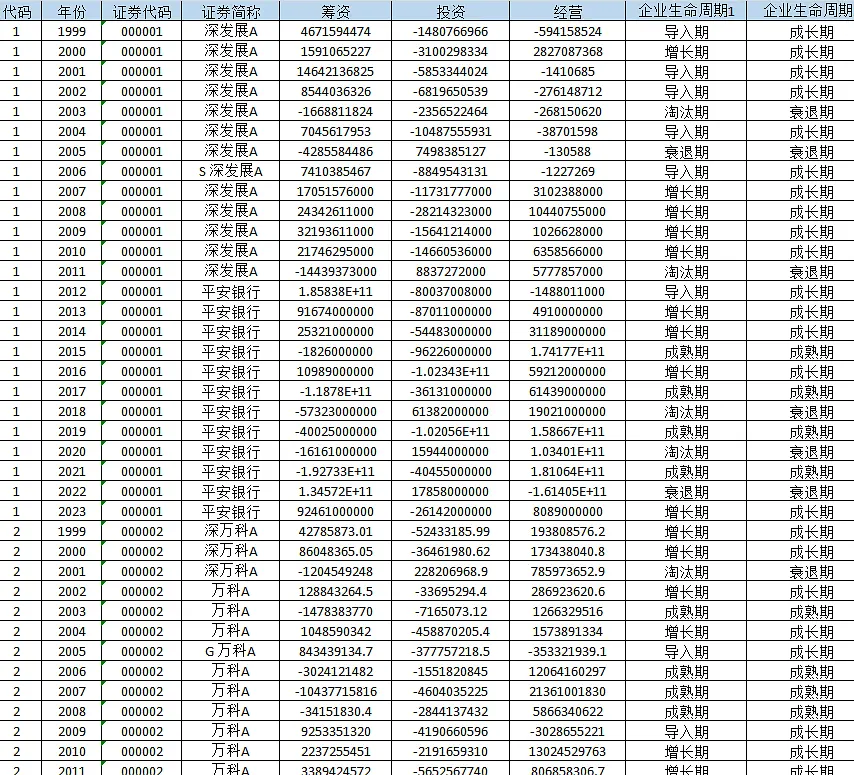Image resolution: width=854 pixels, height=775 pixels.
Task: Click cell with value 1.74177E+11
Action: 568,351
